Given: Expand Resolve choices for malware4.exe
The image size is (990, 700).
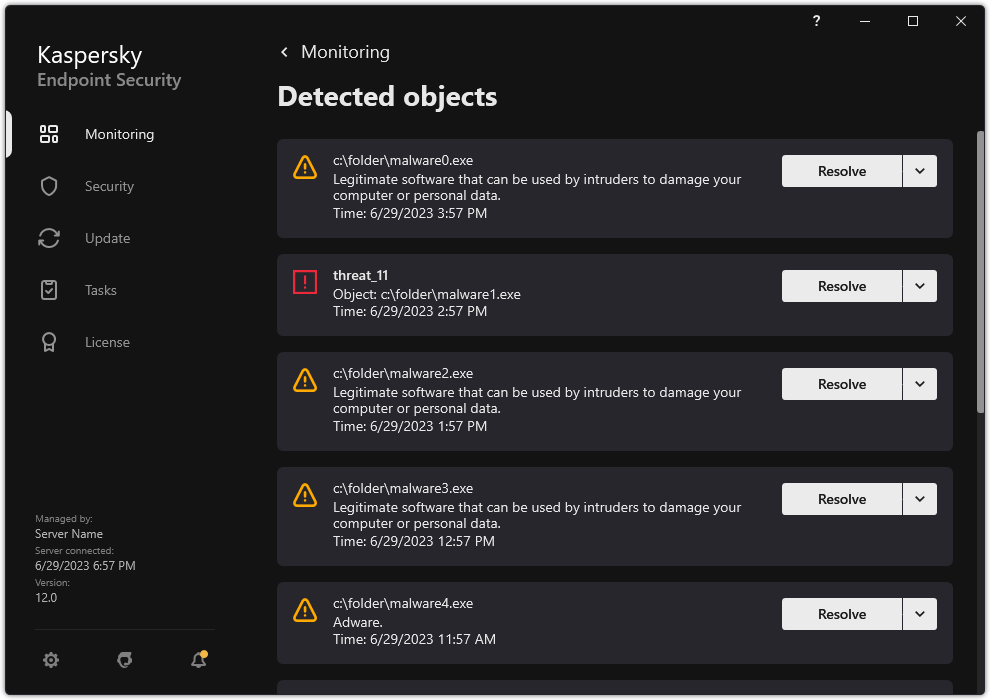Looking at the screenshot, I should 919,613.
